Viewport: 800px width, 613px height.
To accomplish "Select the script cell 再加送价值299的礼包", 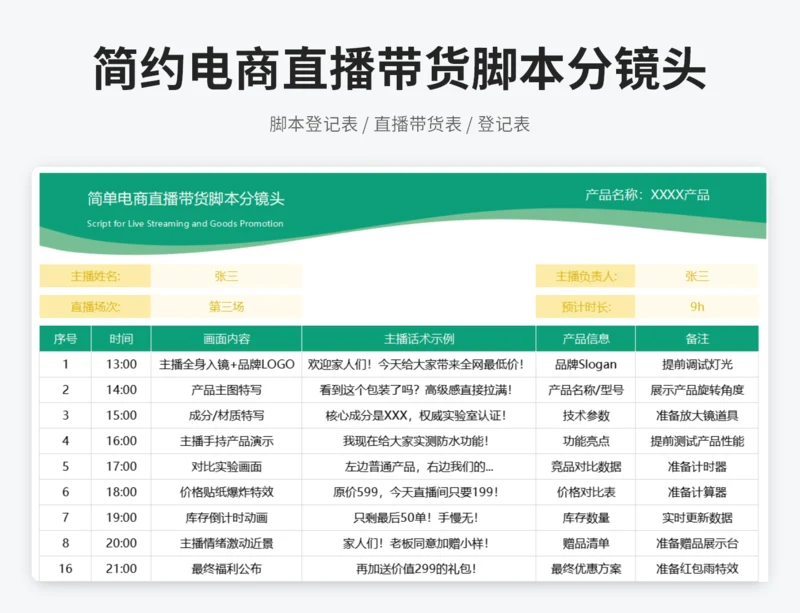I will (419, 569).
